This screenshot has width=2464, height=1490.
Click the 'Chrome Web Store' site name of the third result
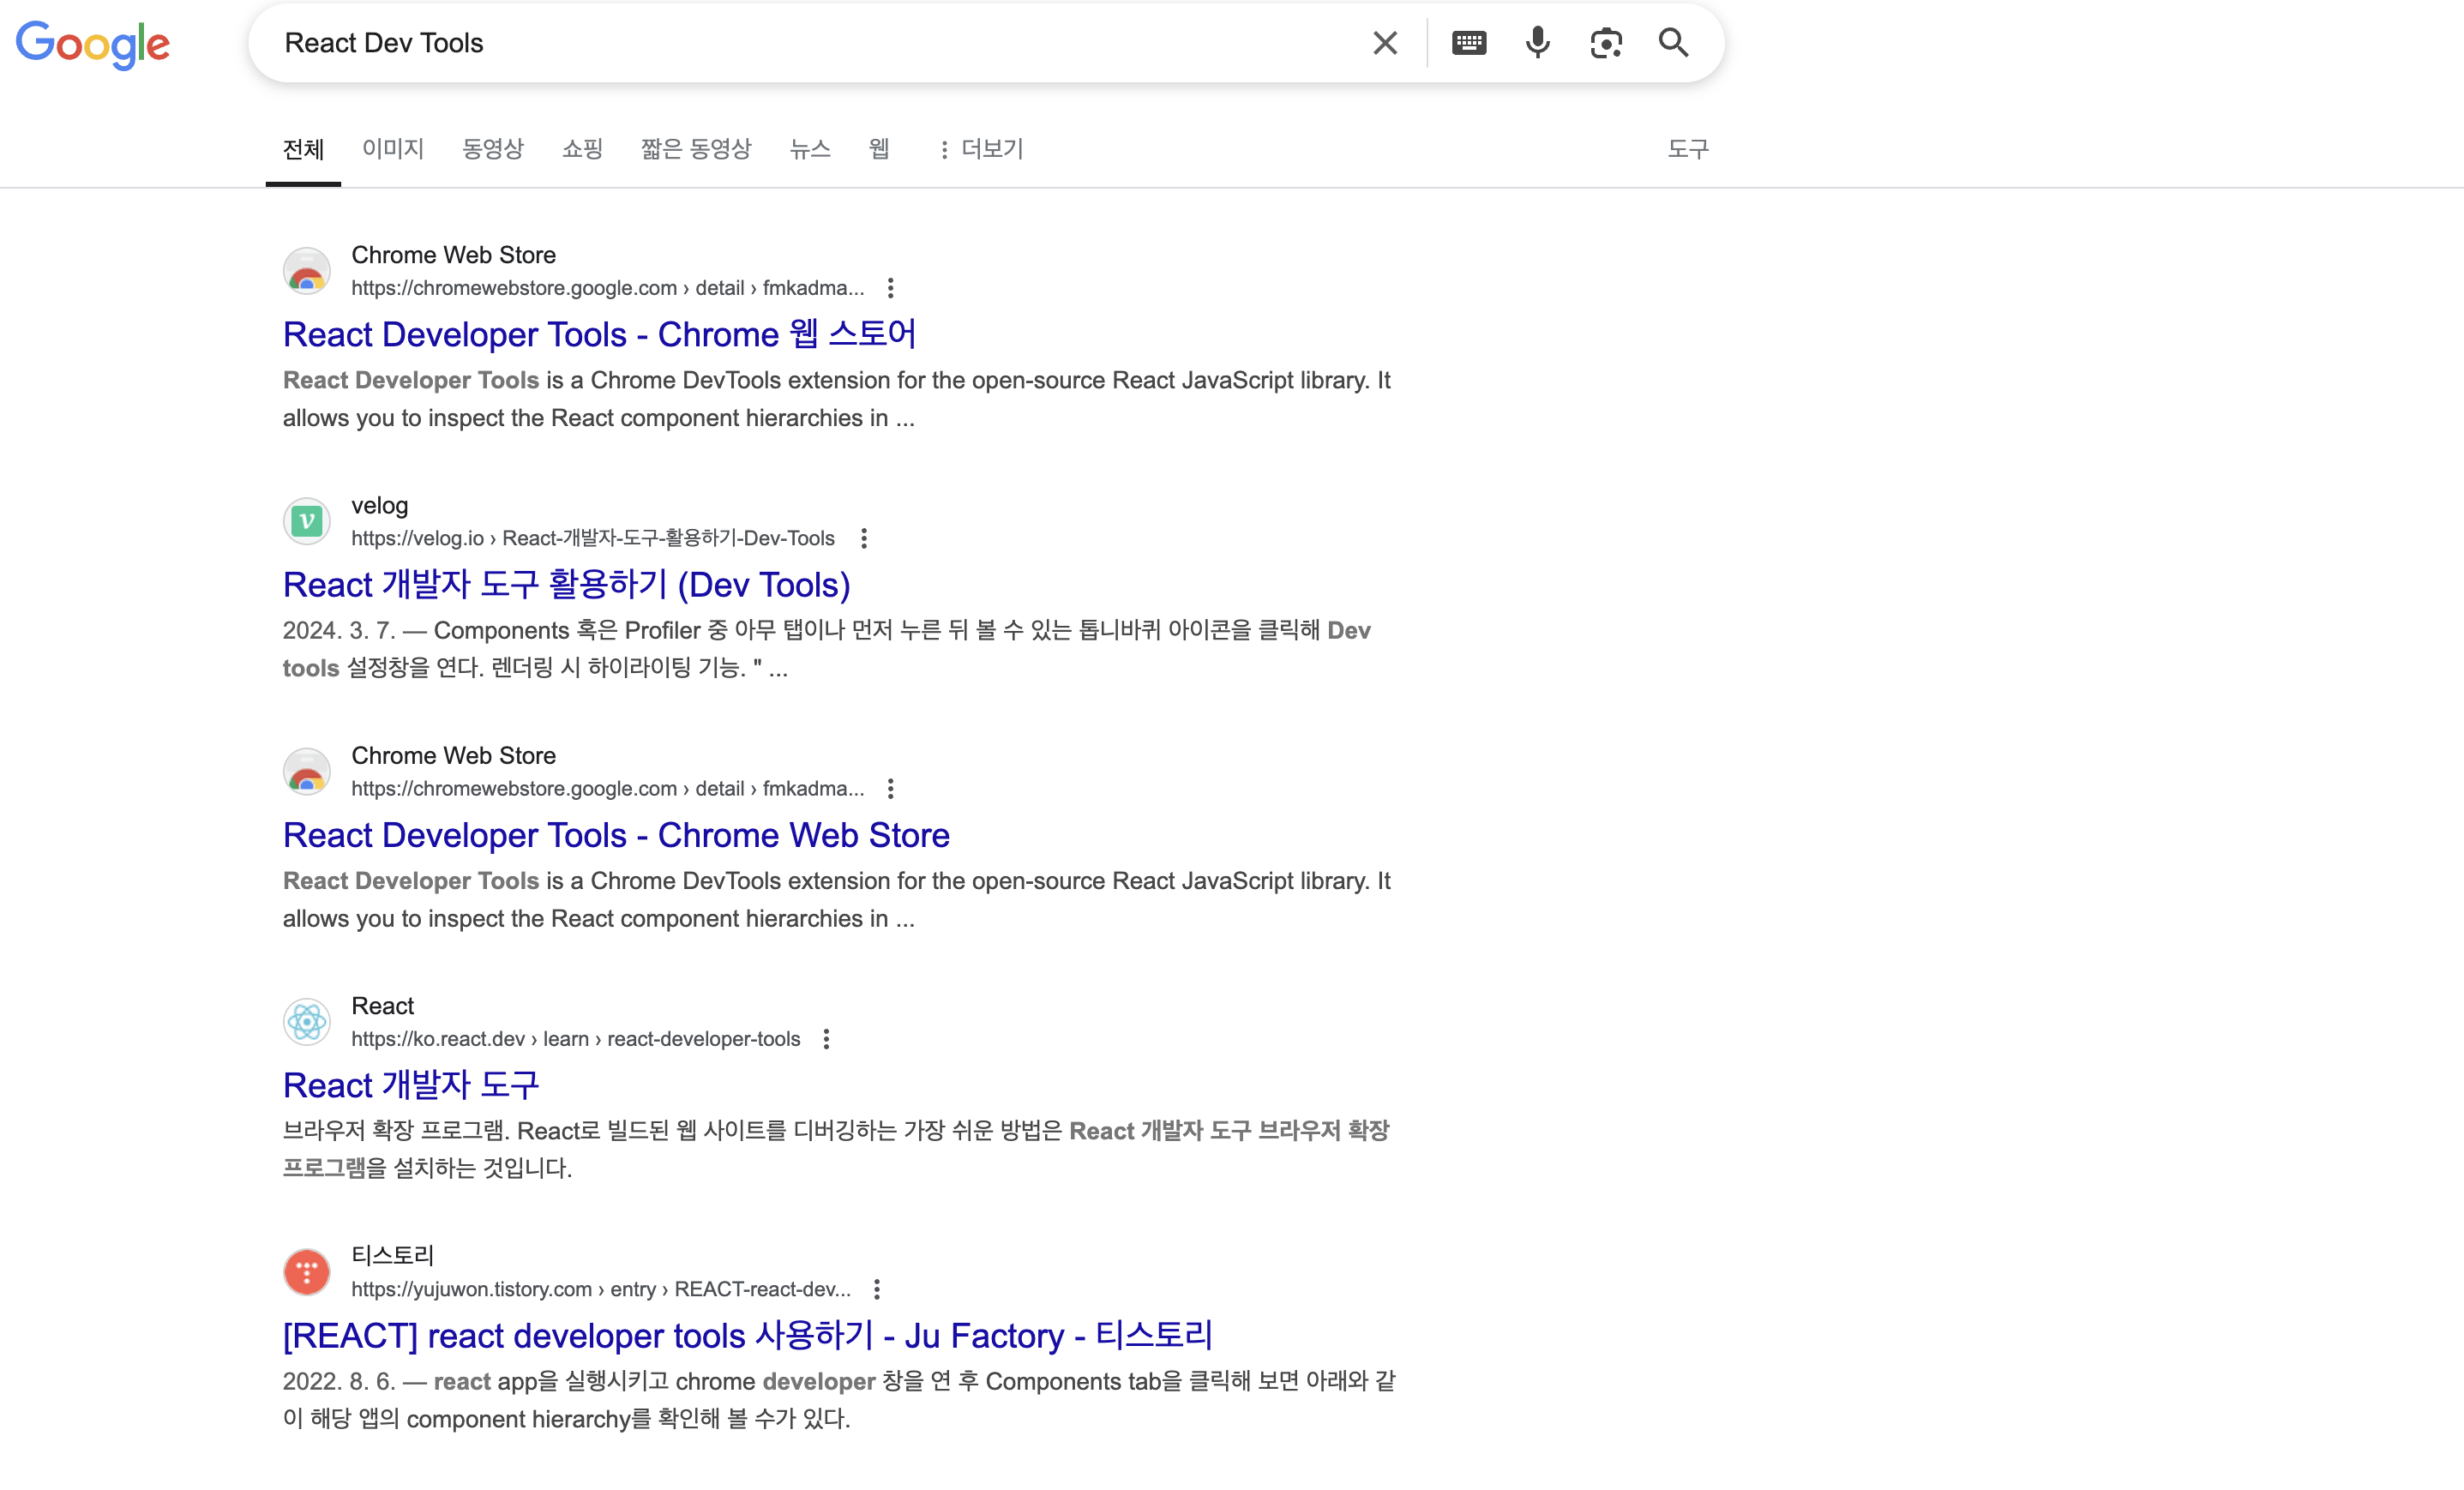pos(453,755)
